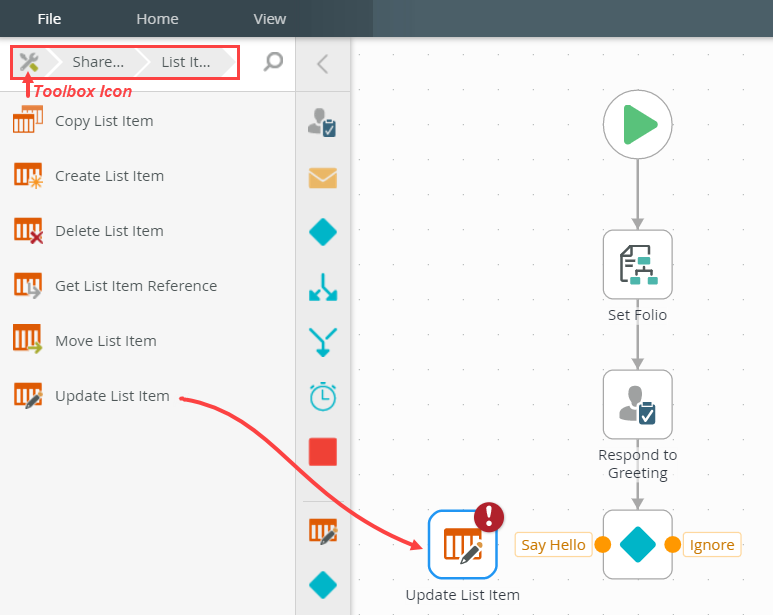Choose the Create List Item label
The image size is (773, 615).
point(109,176)
